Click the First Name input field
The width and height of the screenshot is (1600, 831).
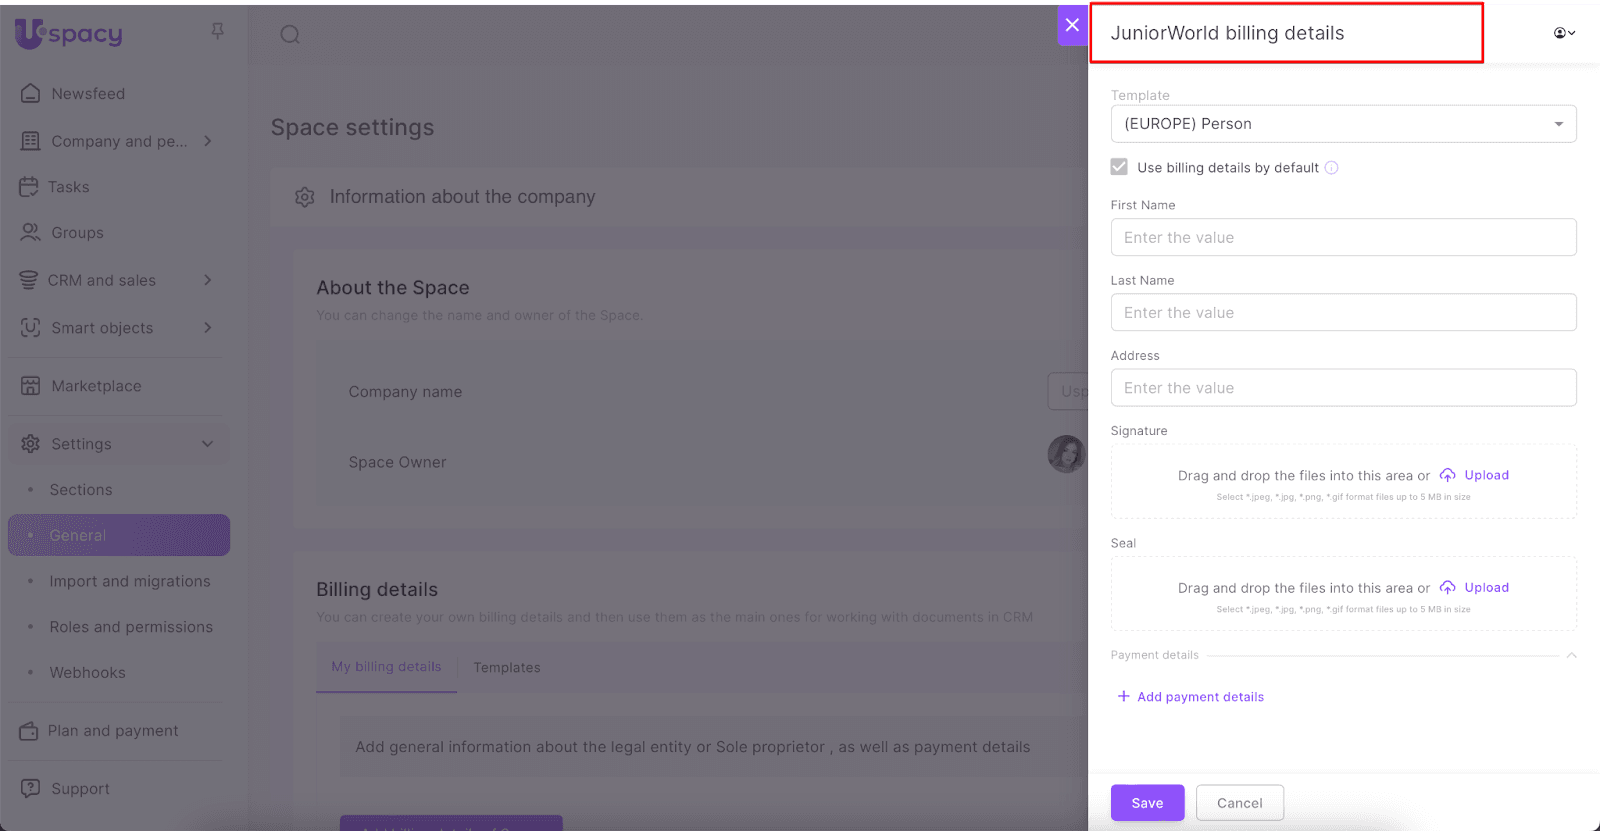click(1343, 238)
